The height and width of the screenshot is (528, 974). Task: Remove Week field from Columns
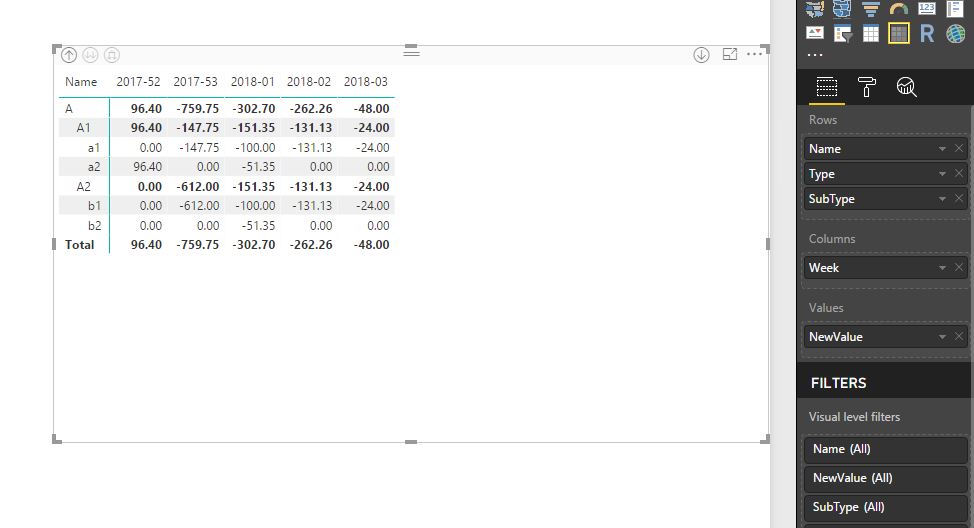click(x=958, y=267)
